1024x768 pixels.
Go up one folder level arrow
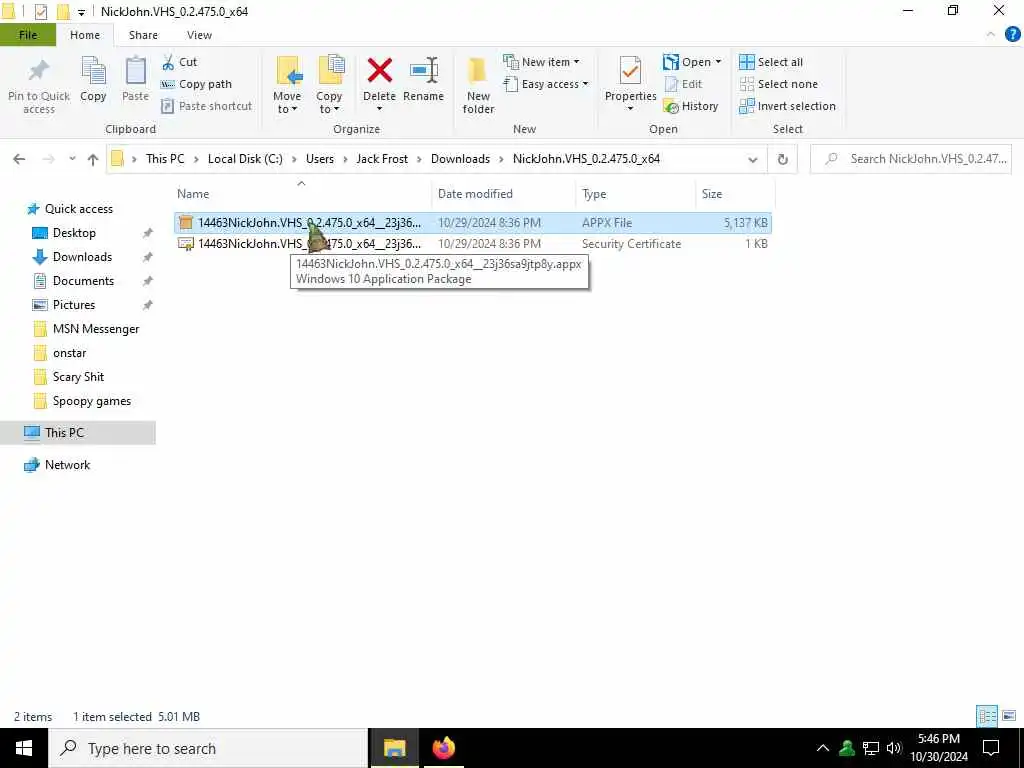93,159
